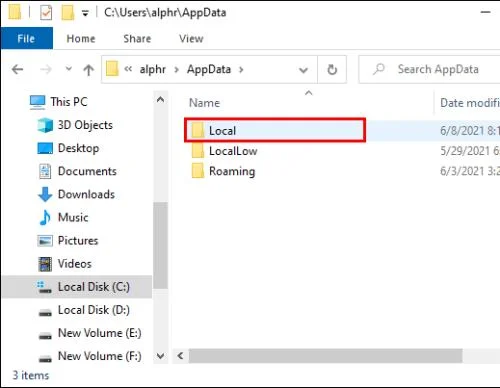This screenshot has width=500, height=388.
Task: Open Downloads in navigation pane
Action: 86,194
